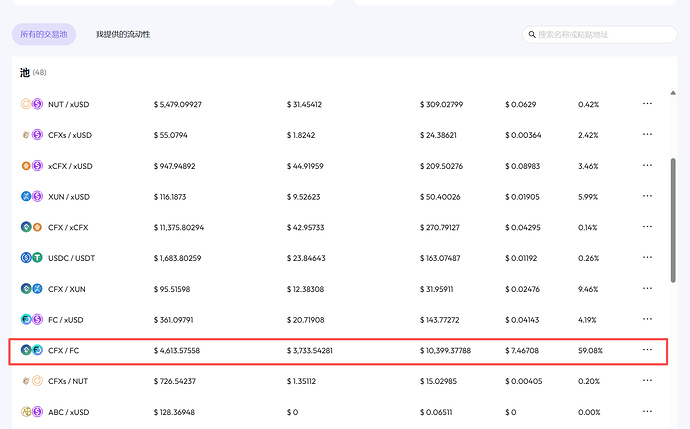Open more options for NUT / xUSD pool
690x429 pixels.
coord(647,104)
